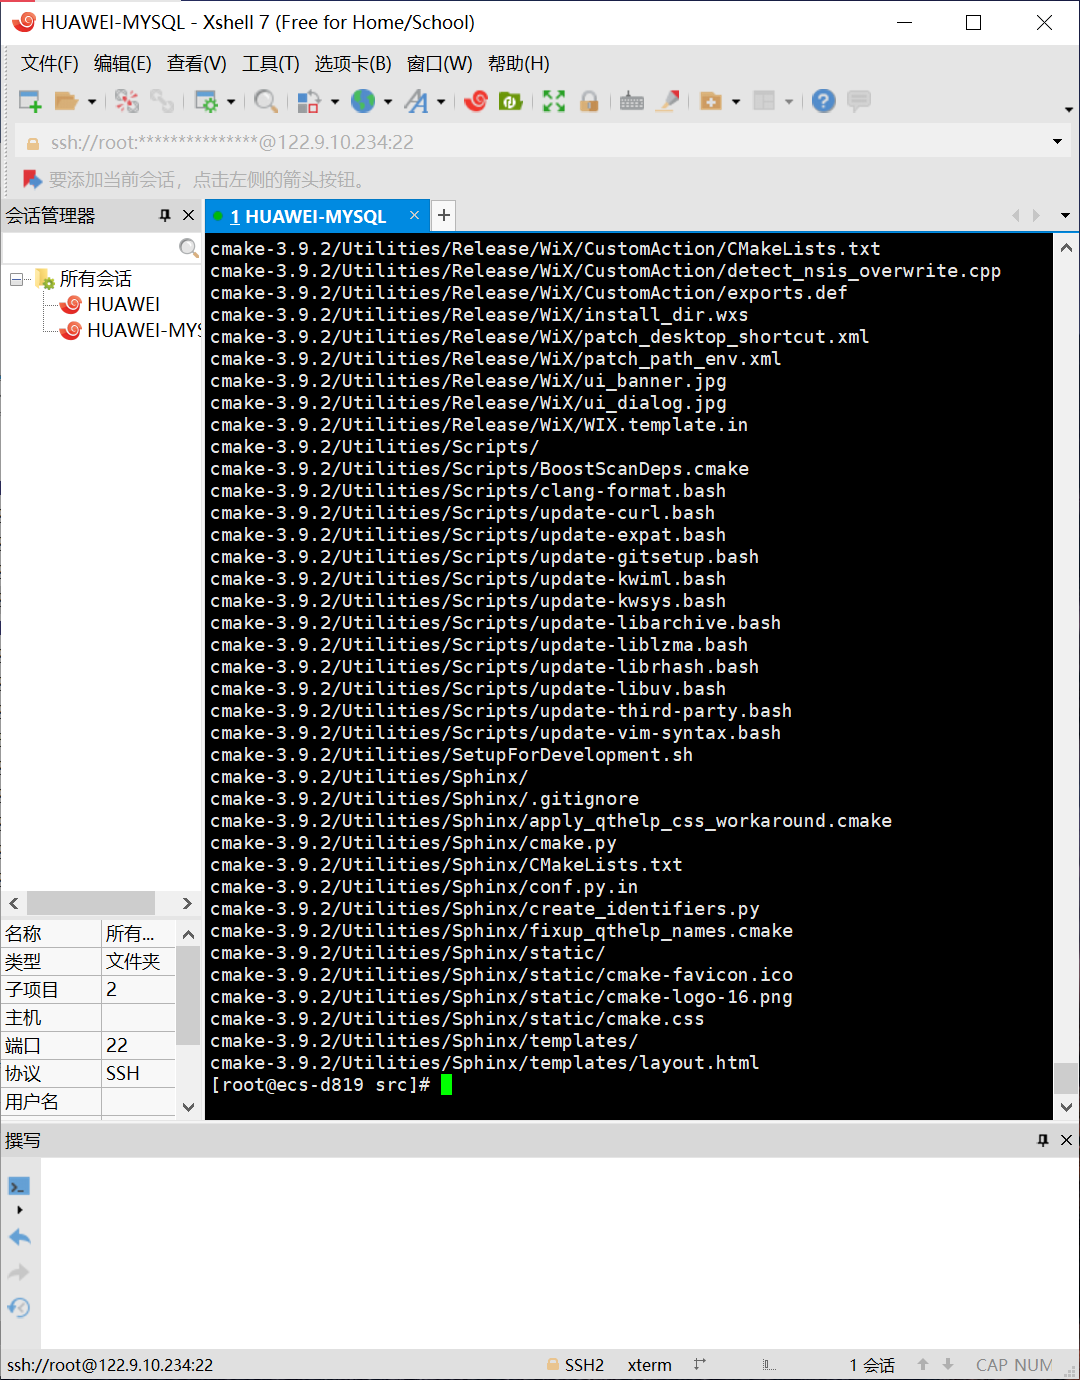The height and width of the screenshot is (1380, 1080).
Task: Click the session manager search box
Action: pos(90,247)
